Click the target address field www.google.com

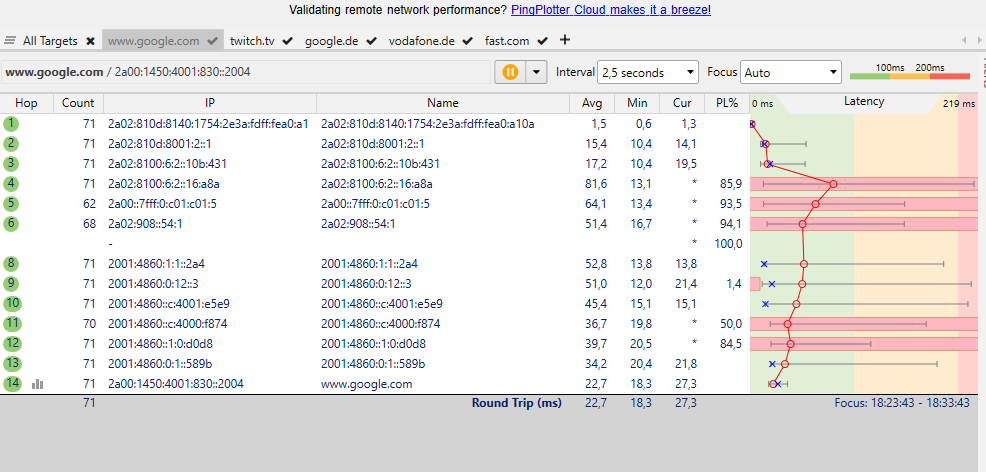click(x=246, y=72)
